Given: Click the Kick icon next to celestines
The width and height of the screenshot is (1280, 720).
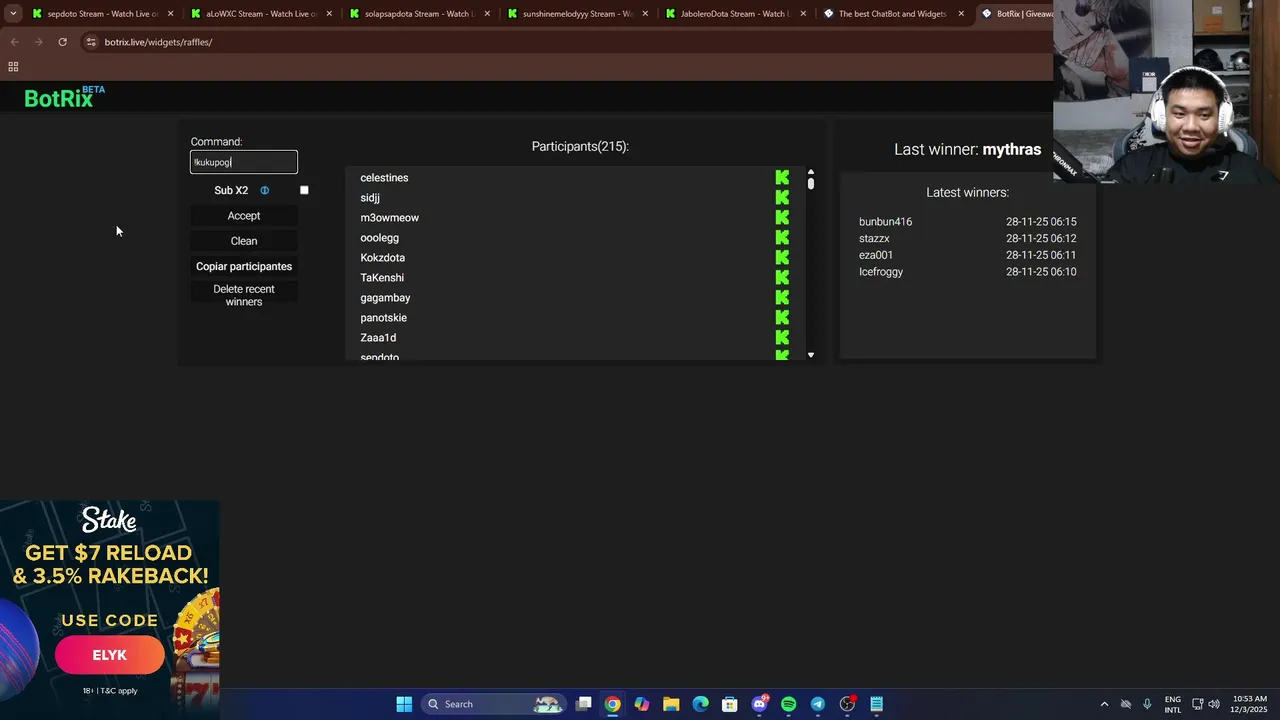Looking at the screenshot, I should pyautogui.click(x=782, y=178).
